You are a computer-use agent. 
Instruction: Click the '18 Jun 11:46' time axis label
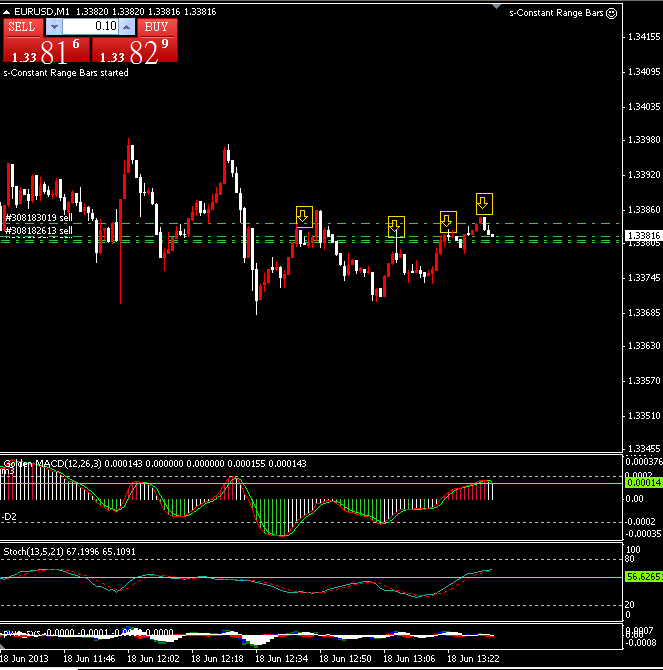89,658
